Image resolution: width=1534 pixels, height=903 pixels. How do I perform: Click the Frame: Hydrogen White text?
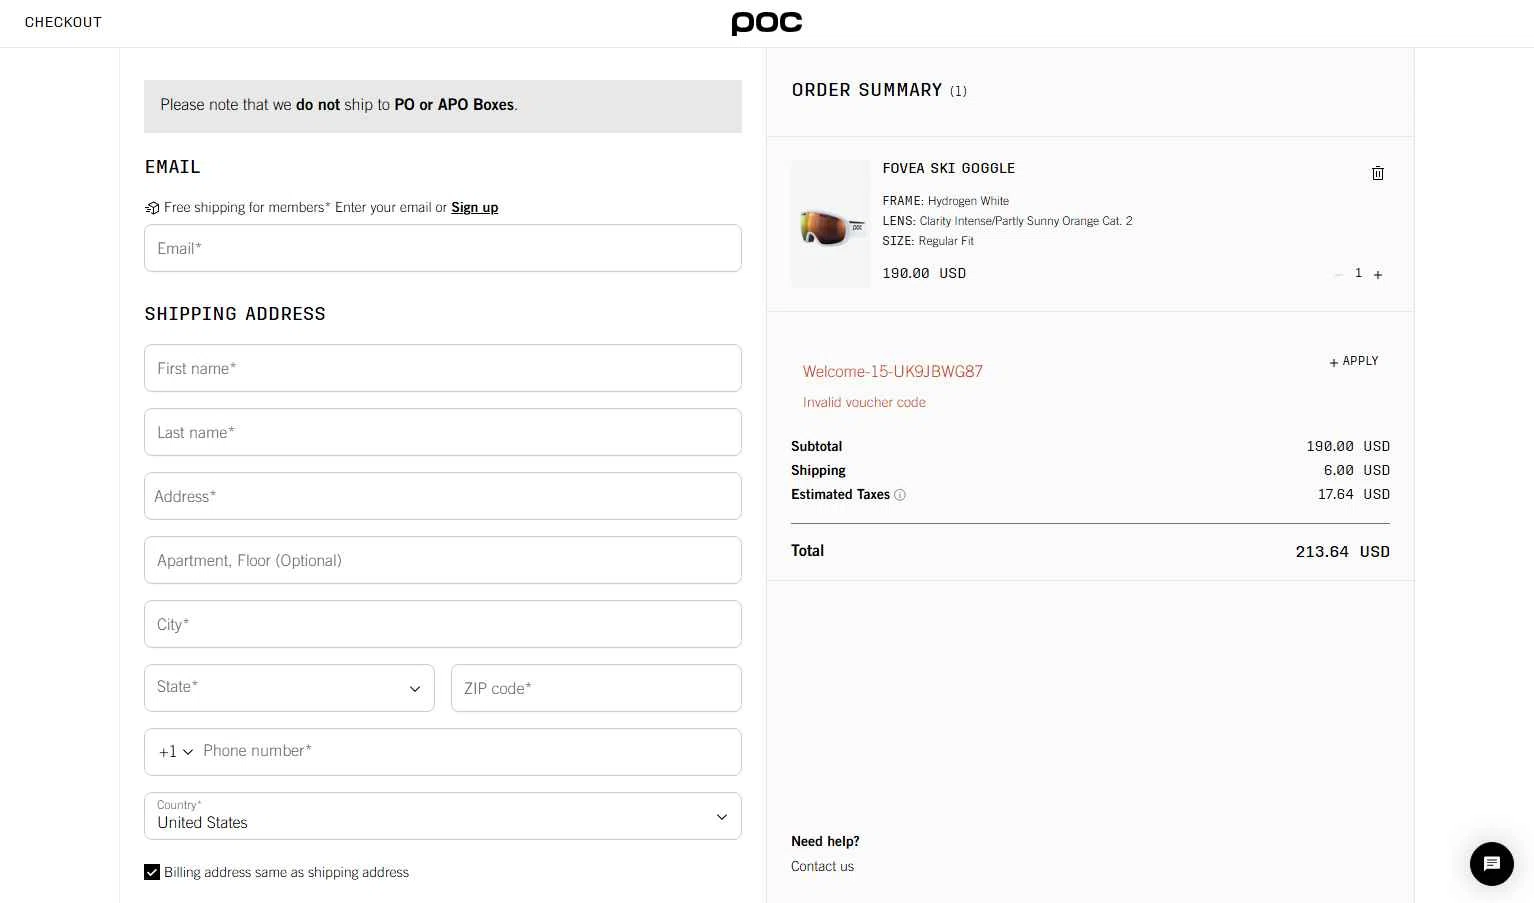tap(945, 201)
